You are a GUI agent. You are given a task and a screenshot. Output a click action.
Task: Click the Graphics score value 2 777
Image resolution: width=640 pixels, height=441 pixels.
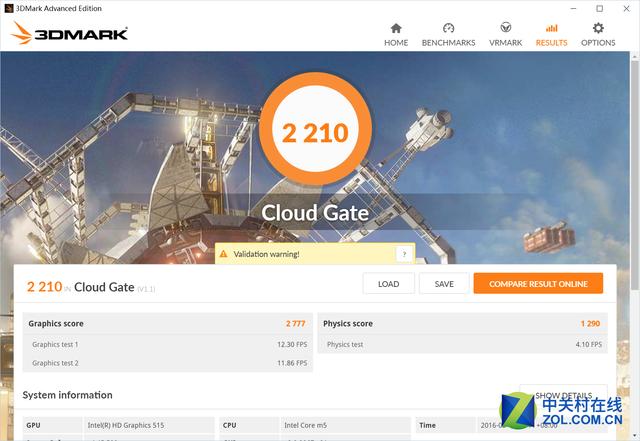point(296,323)
